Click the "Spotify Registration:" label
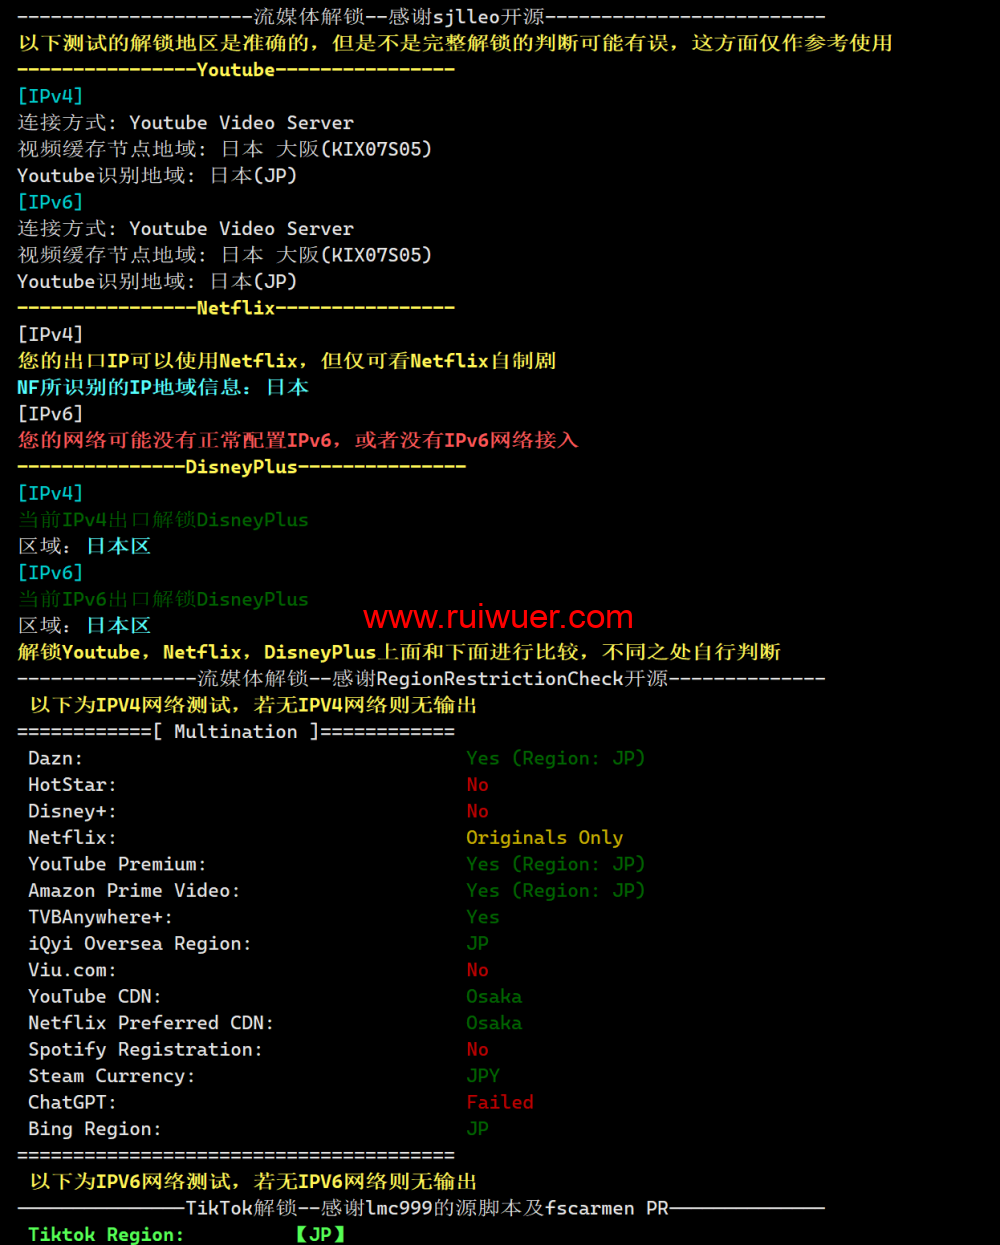The width and height of the screenshot is (1000, 1245). 145,1049
